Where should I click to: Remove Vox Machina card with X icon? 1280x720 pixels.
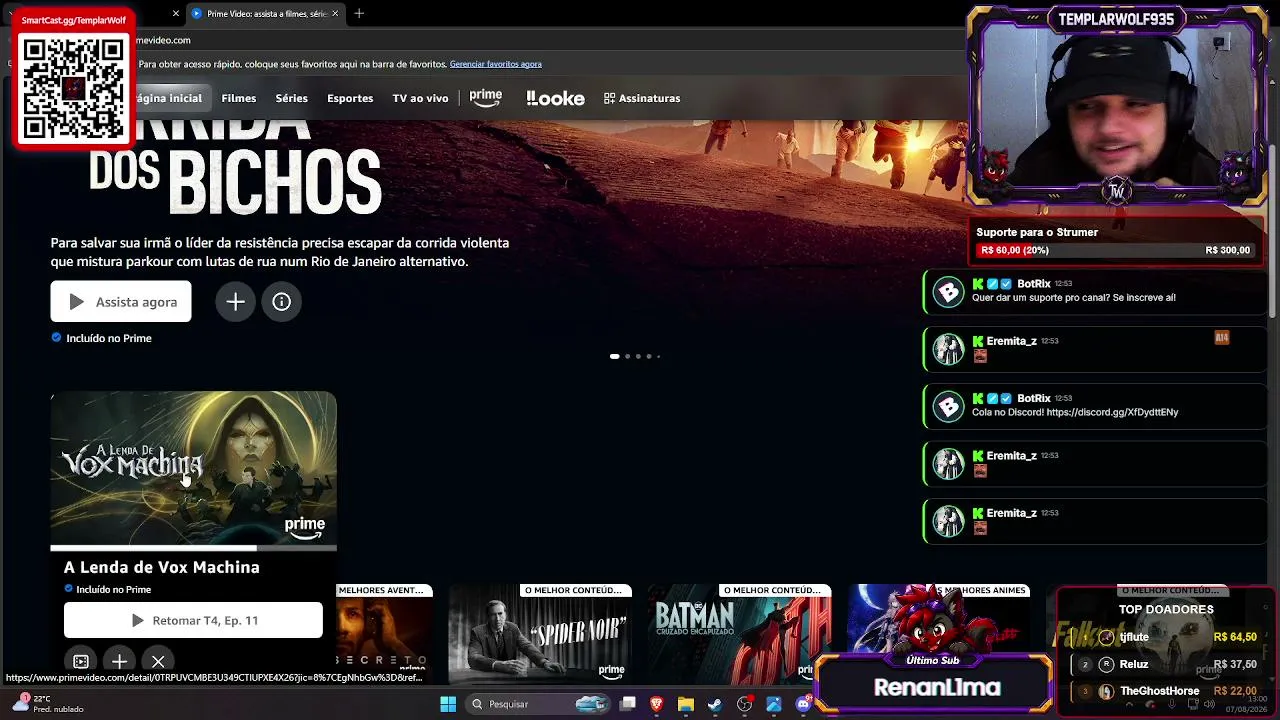click(x=158, y=661)
